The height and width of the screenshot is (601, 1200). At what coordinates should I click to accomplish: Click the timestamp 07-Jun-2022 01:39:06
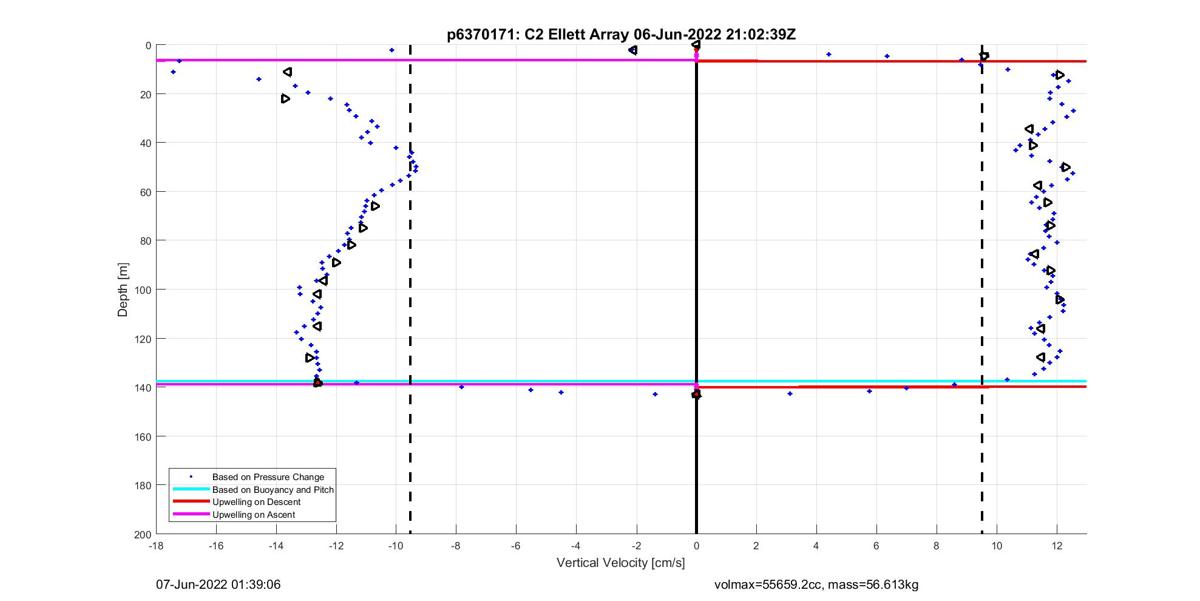tap(217, 584)
